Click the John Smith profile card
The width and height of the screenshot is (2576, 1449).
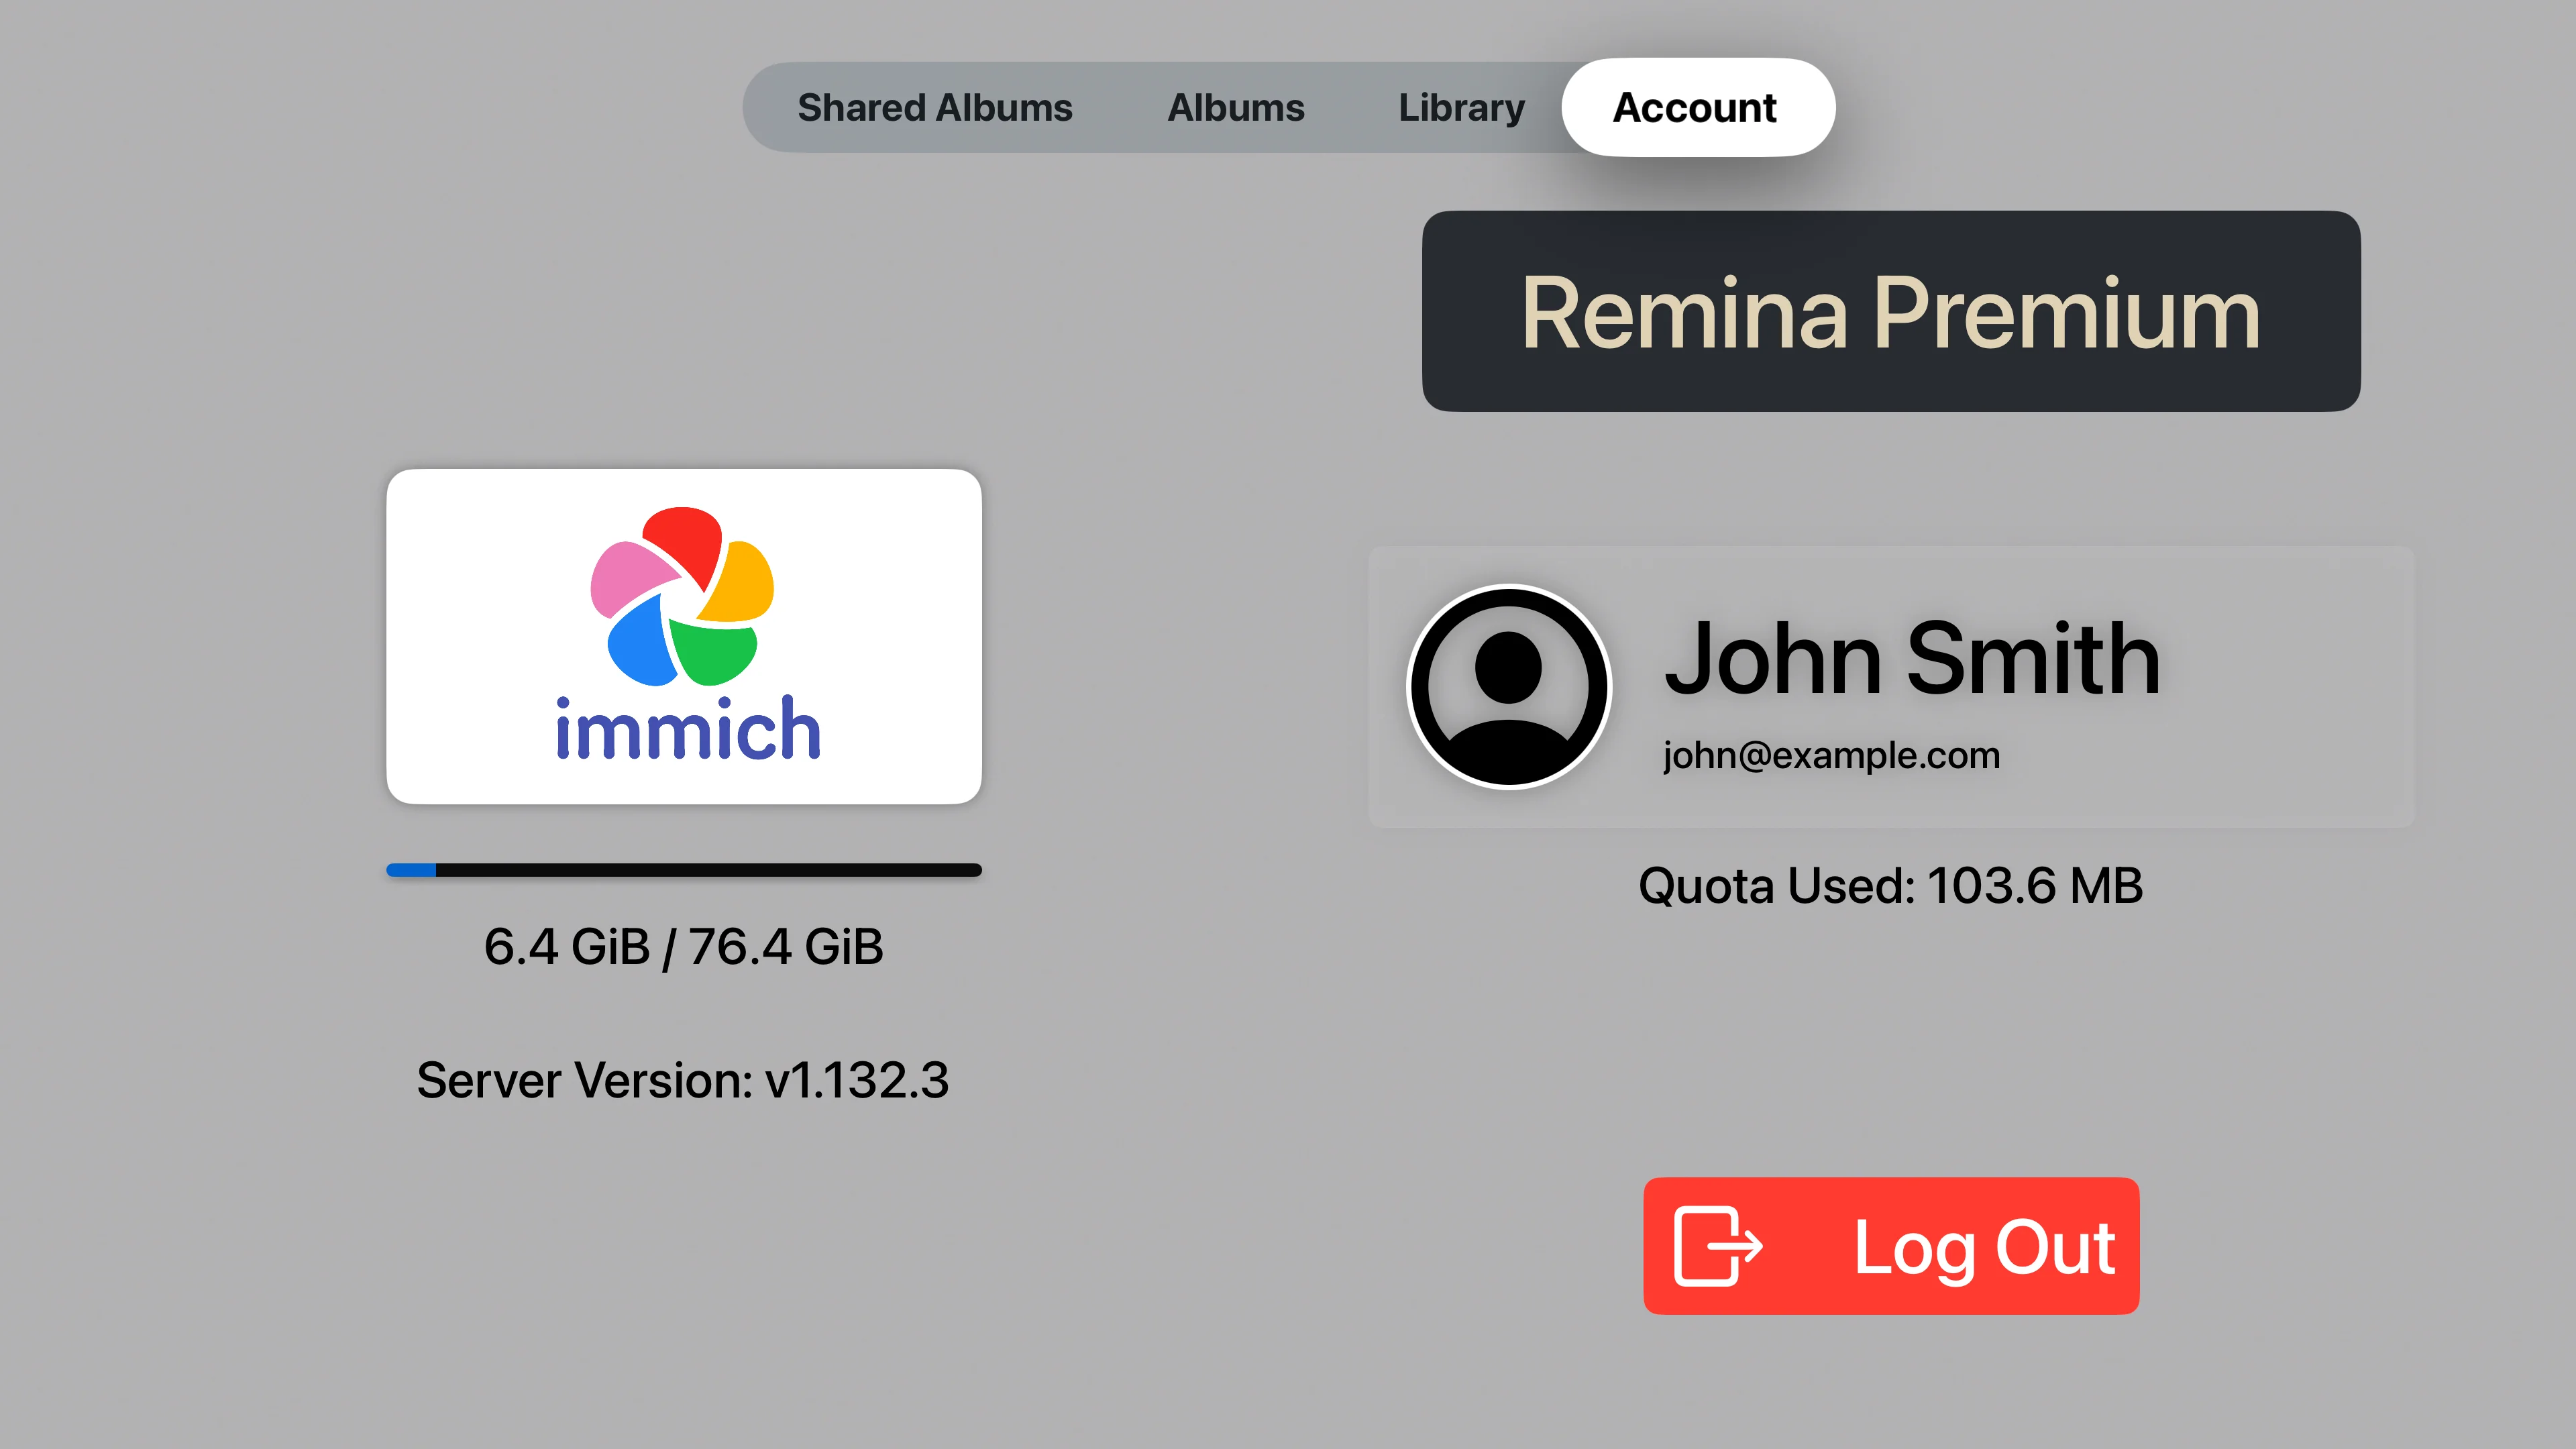pos(1891,687)
